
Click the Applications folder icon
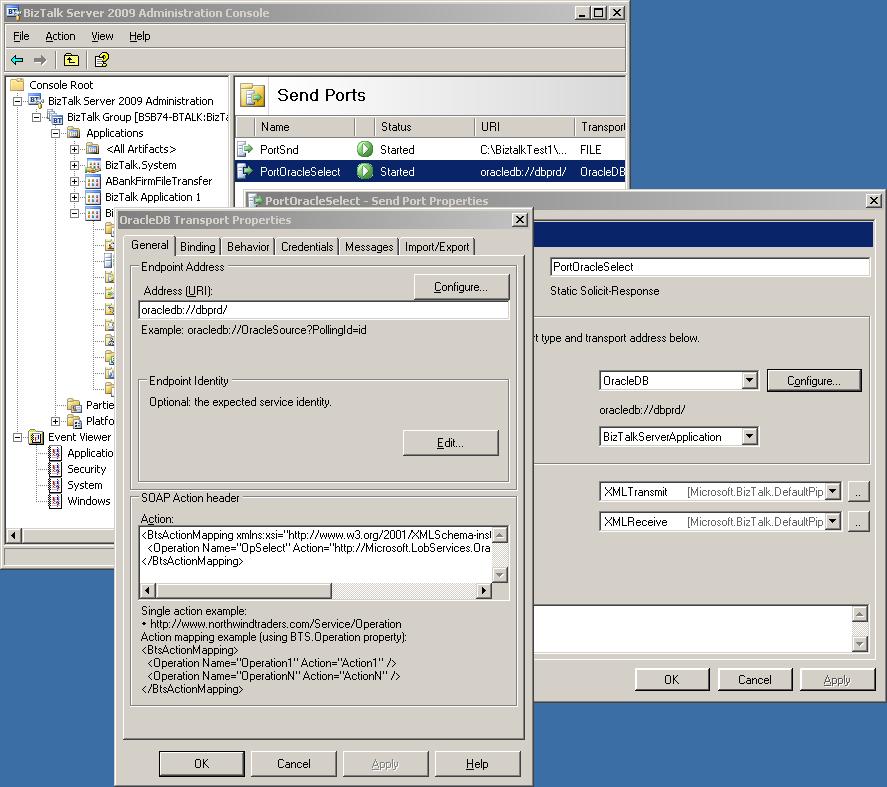click(74, 133)
